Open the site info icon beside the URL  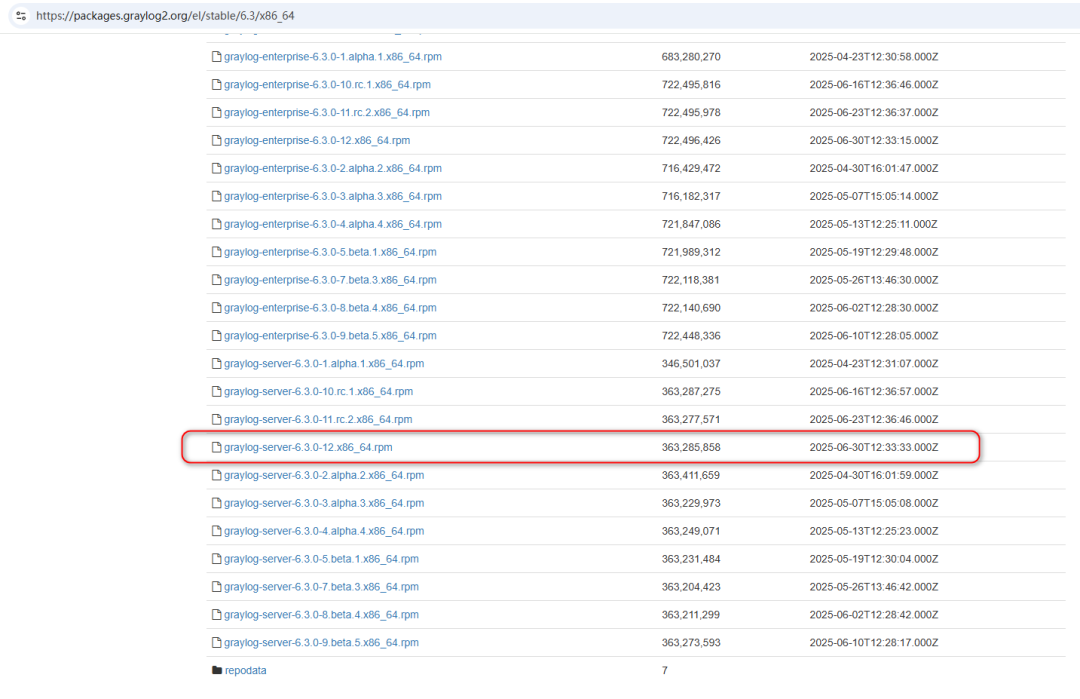21,15
